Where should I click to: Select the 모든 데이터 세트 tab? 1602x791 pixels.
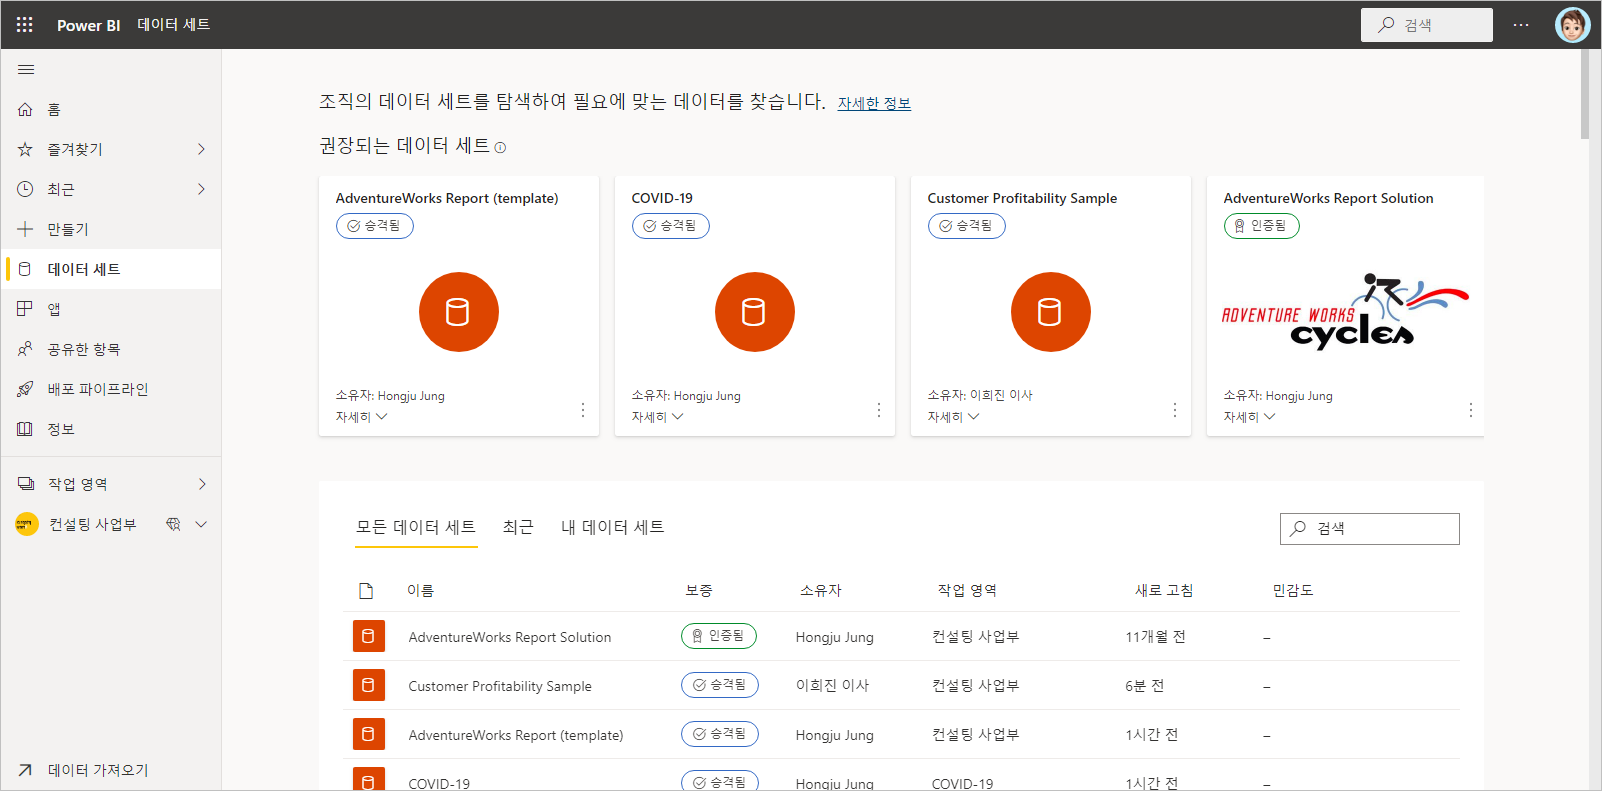click(416, 527)
